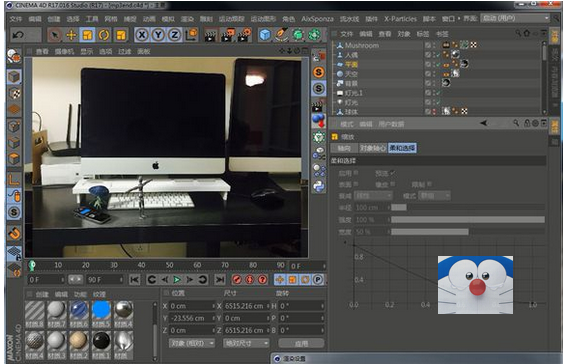This screenshot has width=563, height=364.
Task: Toggle Z axis lock
Action: tap(175, 35)
